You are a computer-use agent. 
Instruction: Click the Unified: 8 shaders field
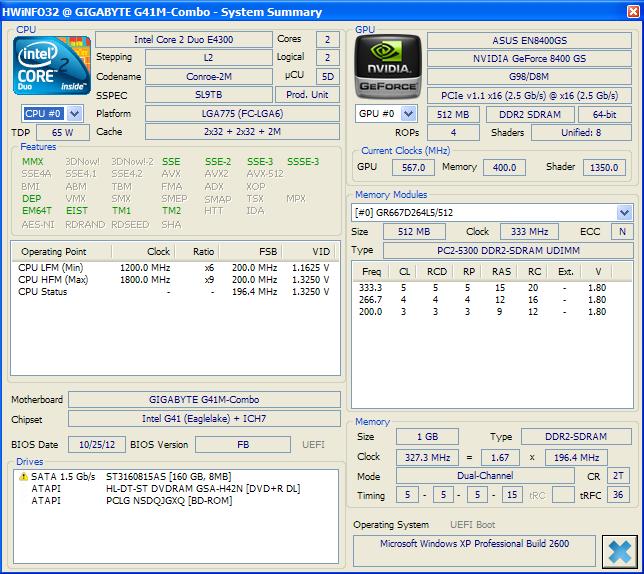pyautogui.click(x=581, y=133)
